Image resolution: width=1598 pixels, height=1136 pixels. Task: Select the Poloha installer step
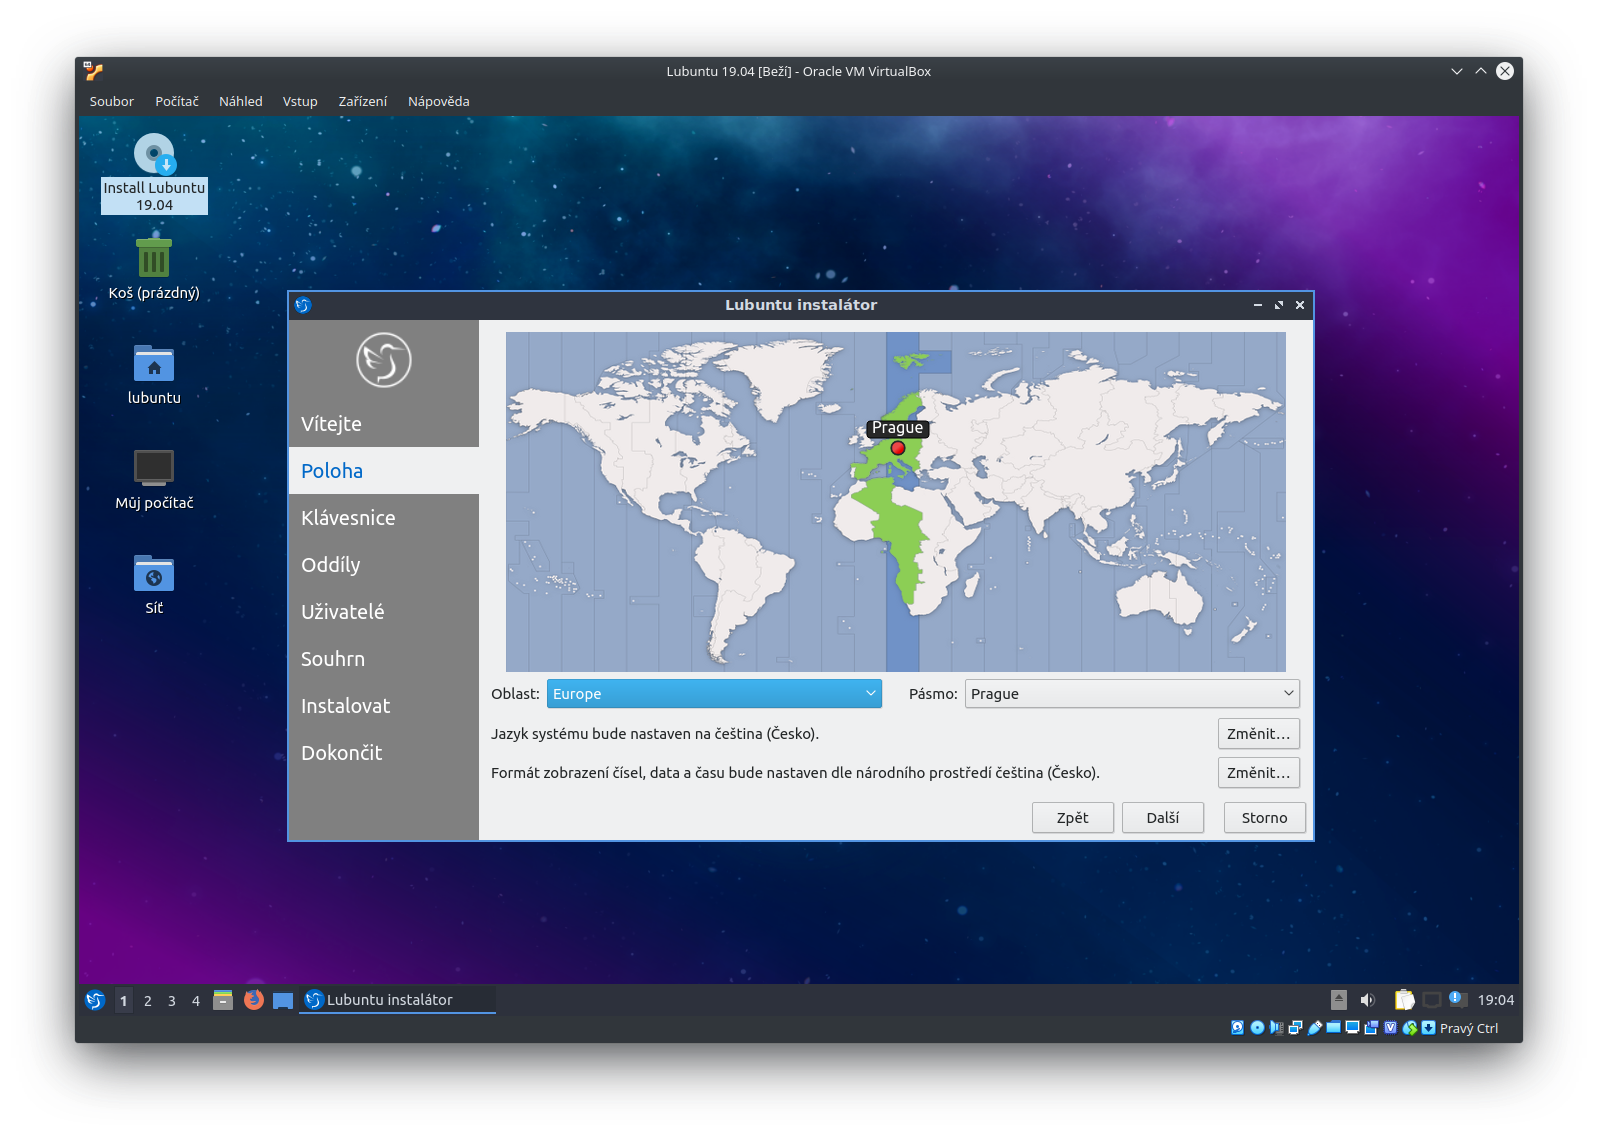(x=384, y=471)
